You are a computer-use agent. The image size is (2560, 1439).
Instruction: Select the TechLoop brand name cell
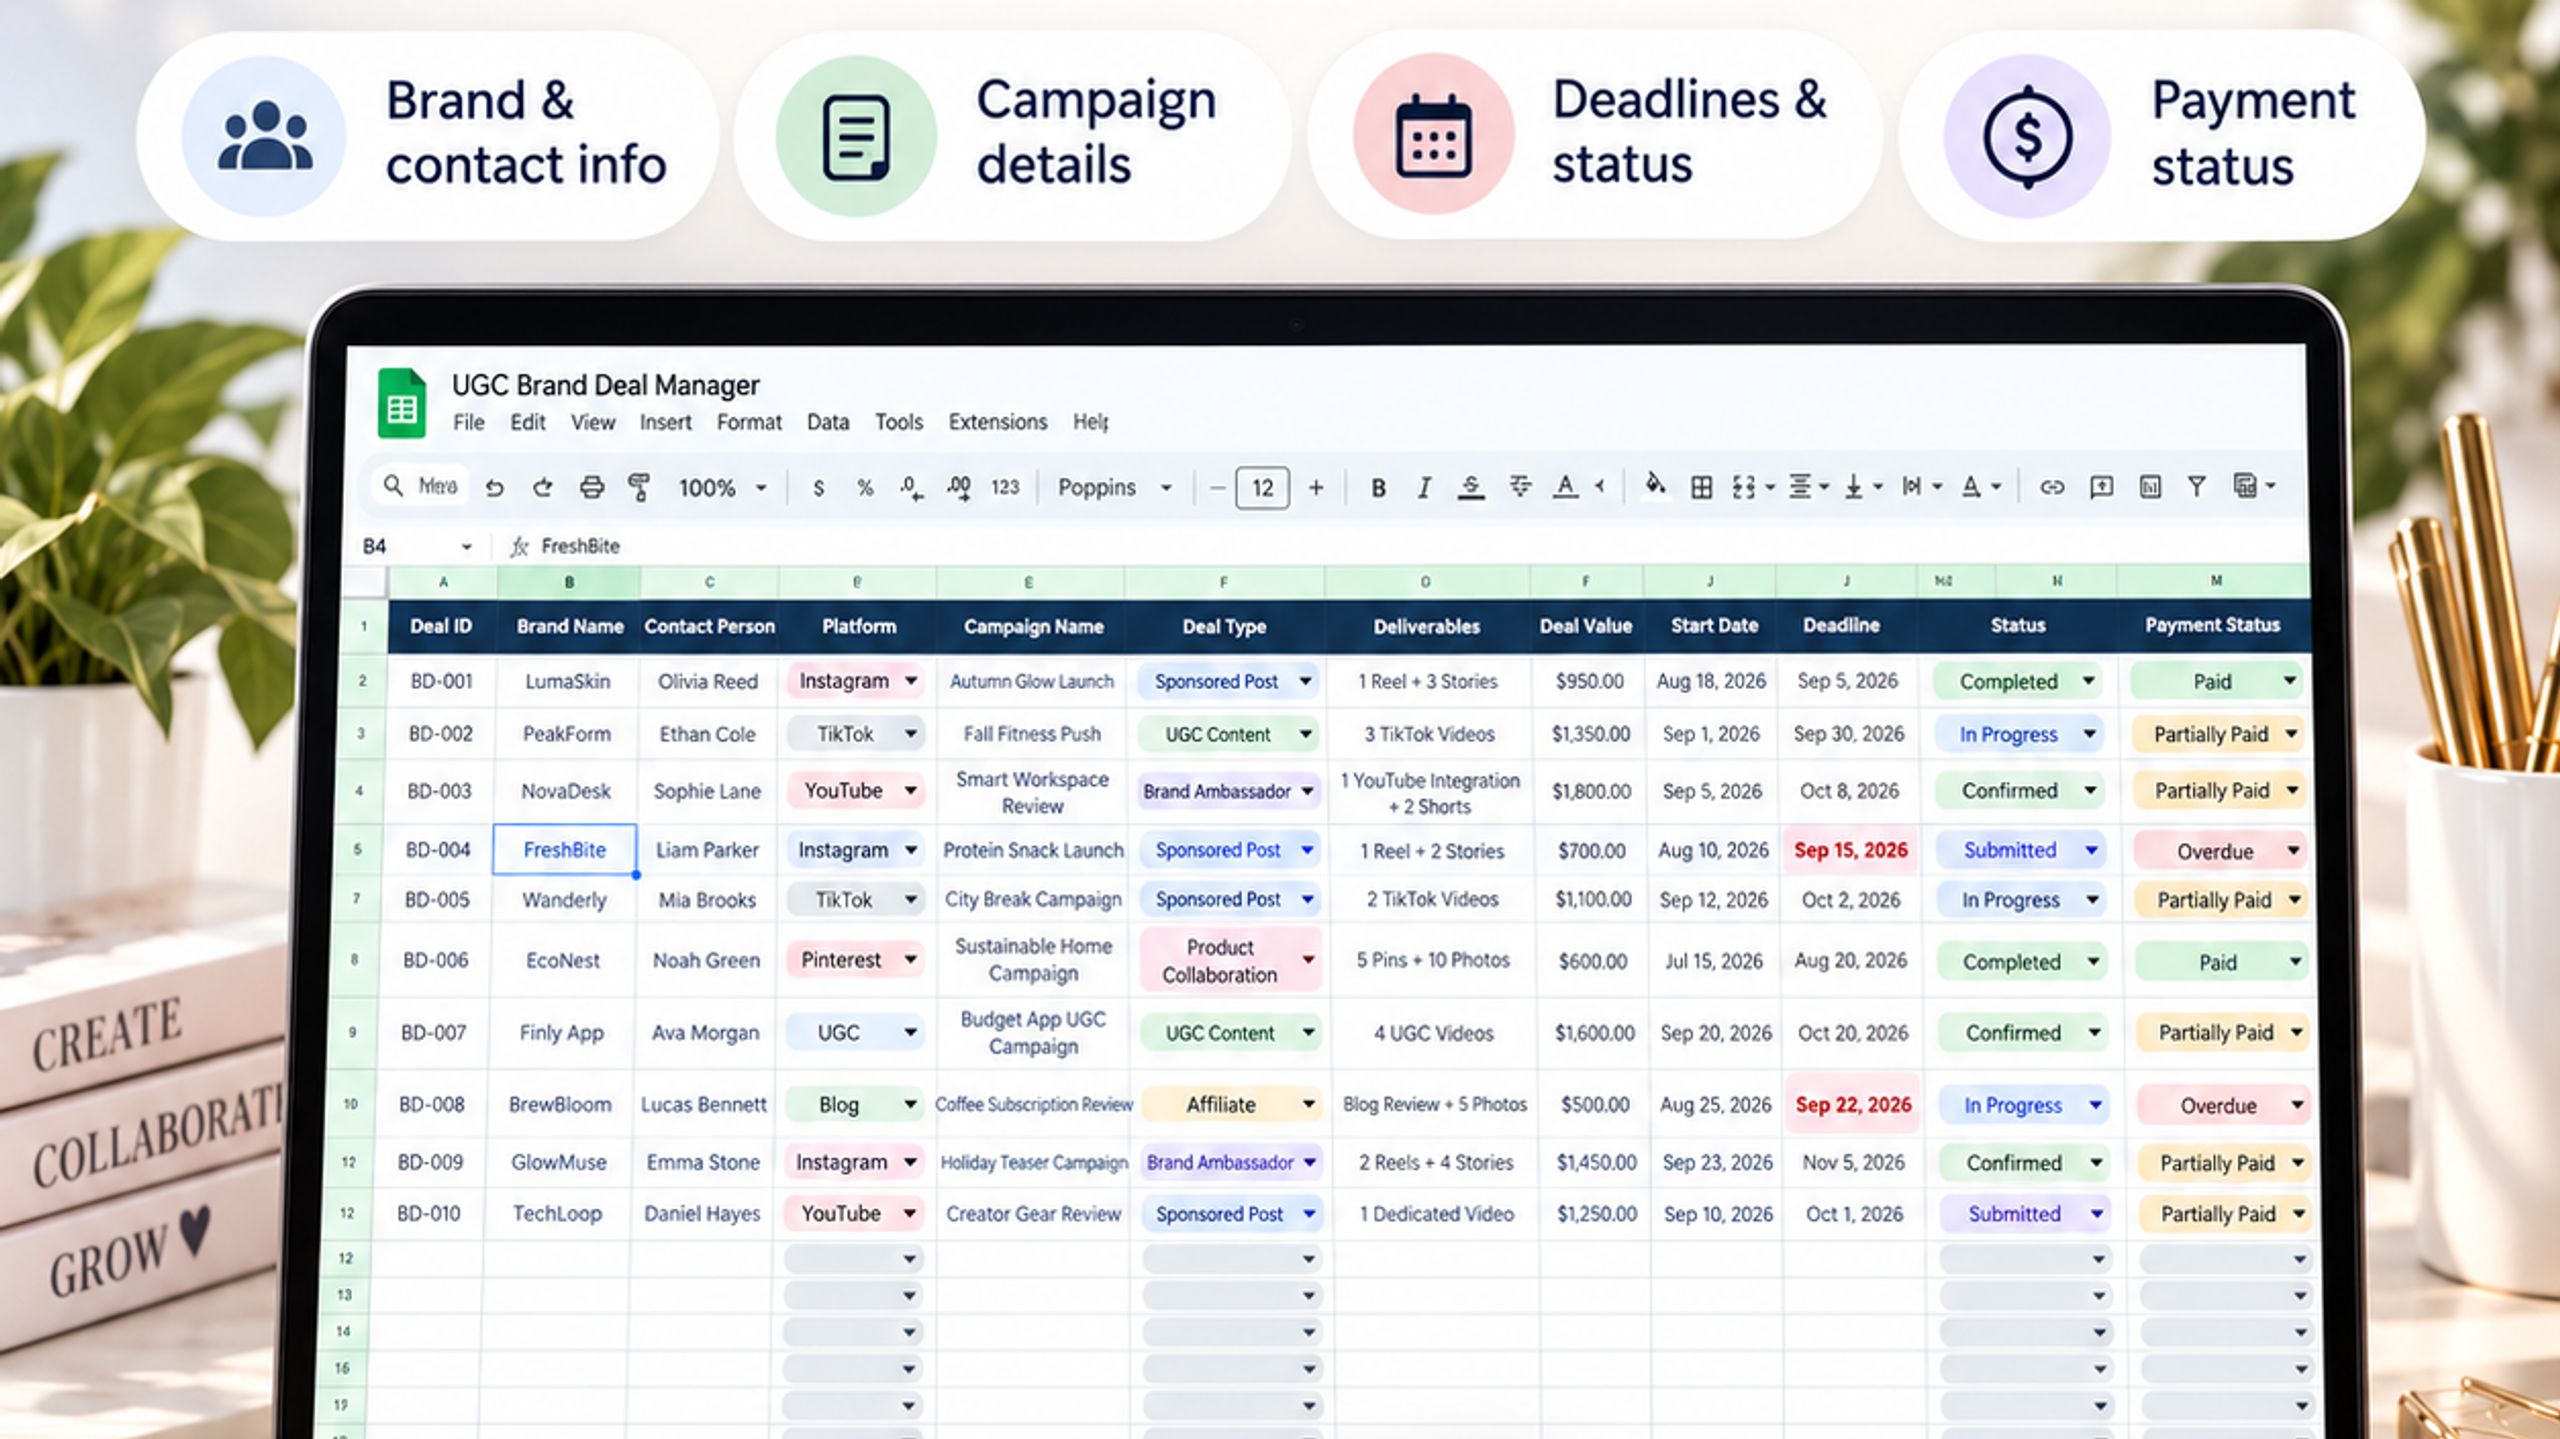point(557,1213)
